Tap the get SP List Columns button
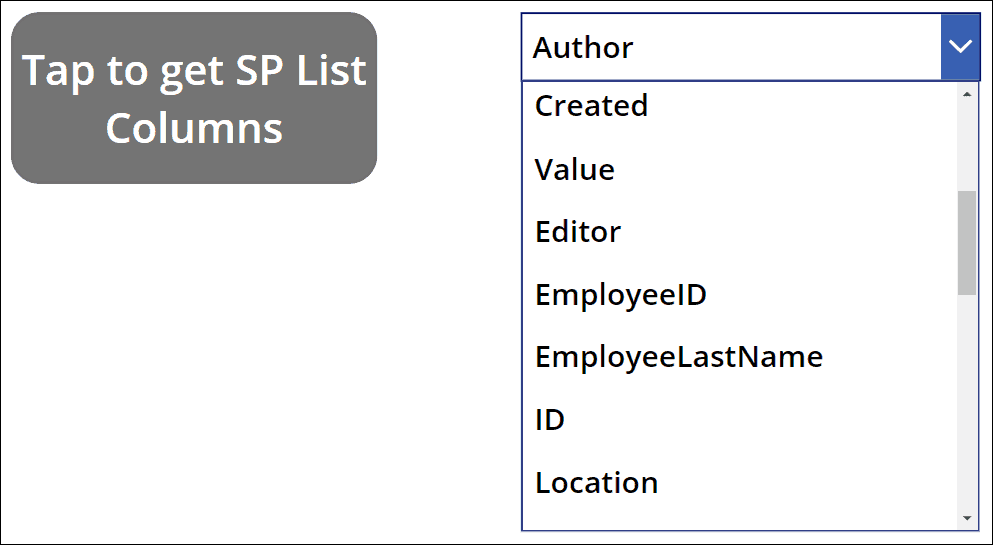This screenshot has width=993, height=545. click(194, 98)
